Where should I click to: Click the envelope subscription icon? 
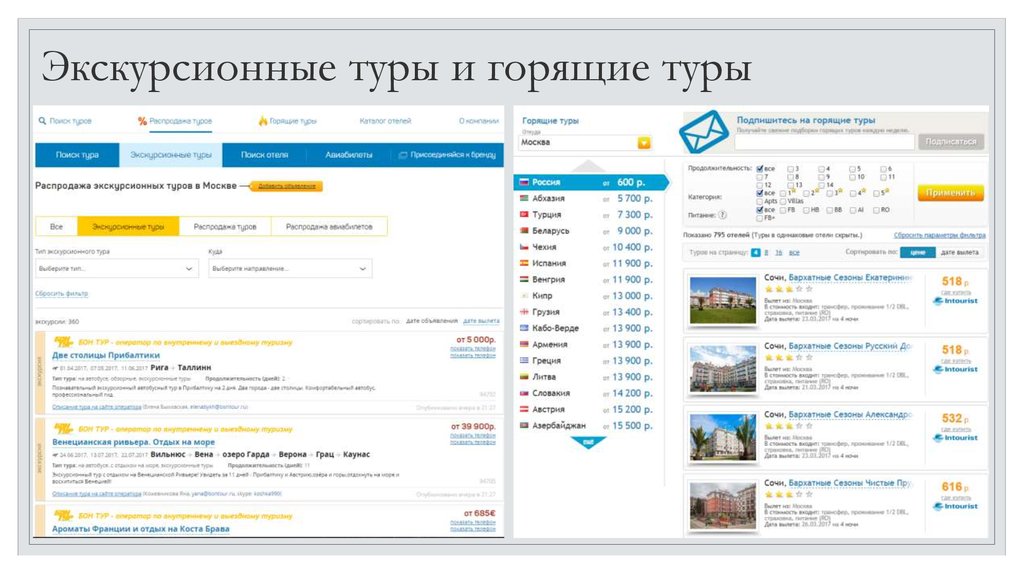704,131
